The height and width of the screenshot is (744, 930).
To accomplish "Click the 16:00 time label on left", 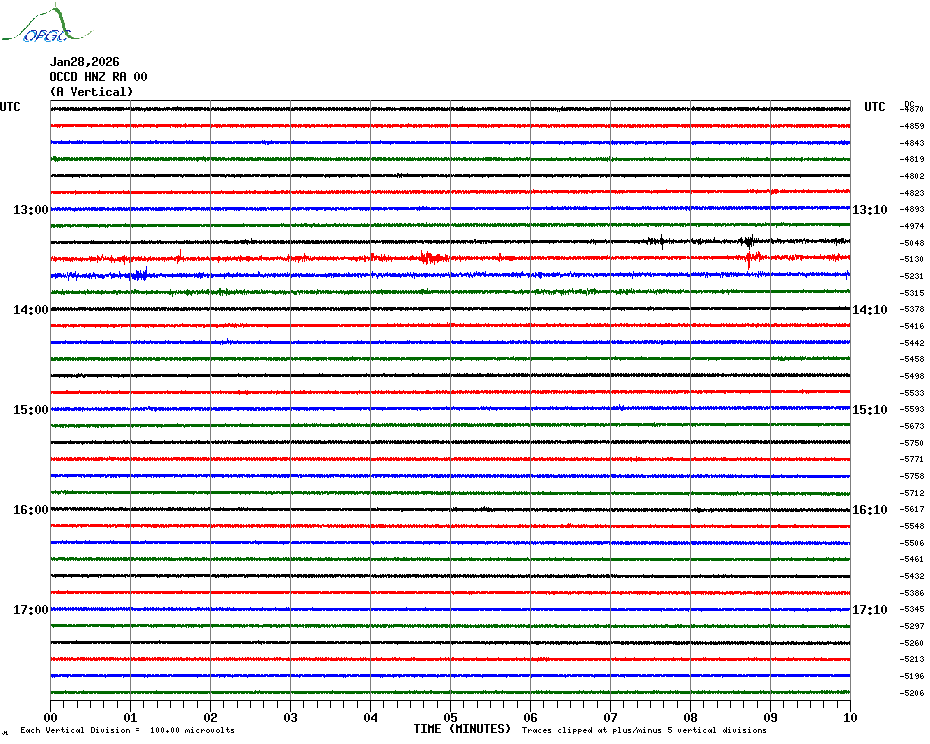I will 30,510.
